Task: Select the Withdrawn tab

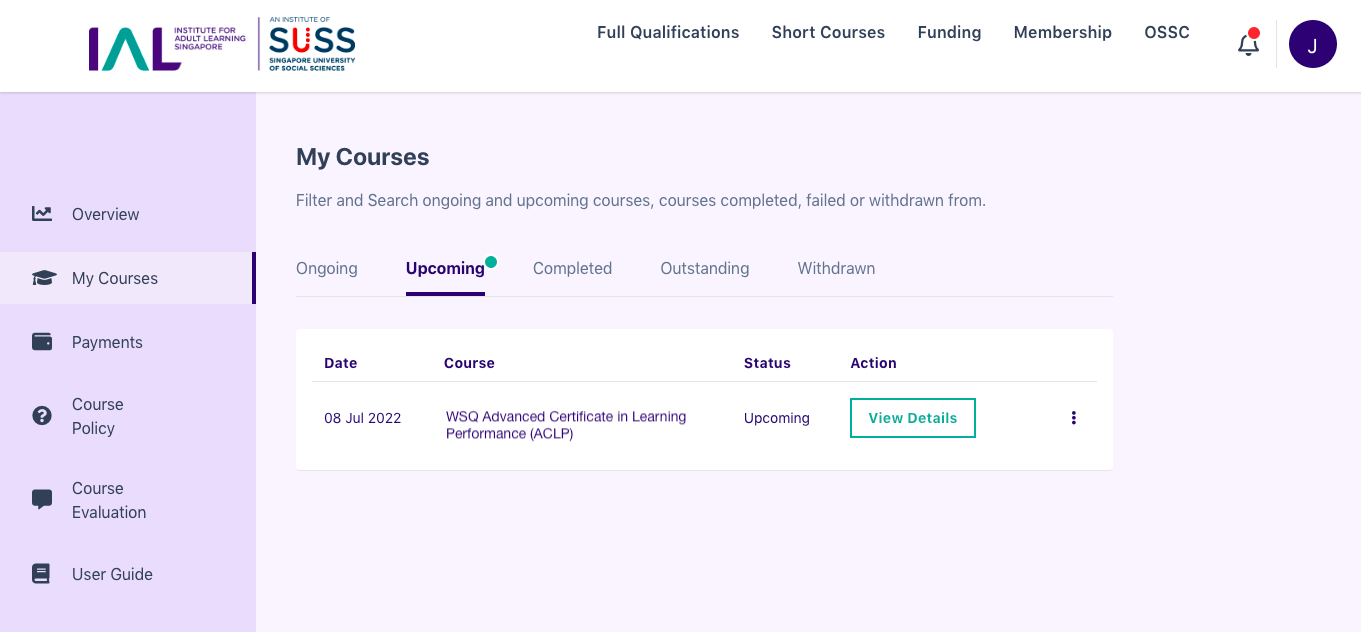Action: (x=836, y=268)
